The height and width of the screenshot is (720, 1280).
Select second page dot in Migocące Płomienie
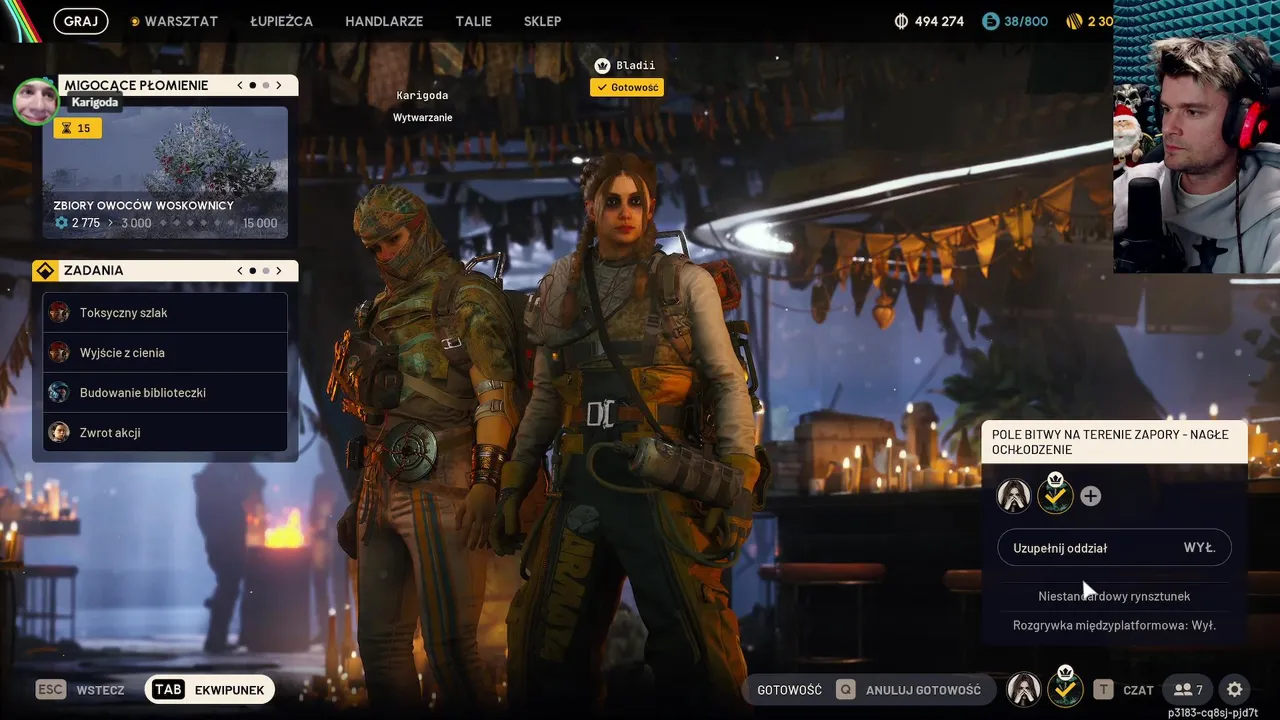pos(266,86)
